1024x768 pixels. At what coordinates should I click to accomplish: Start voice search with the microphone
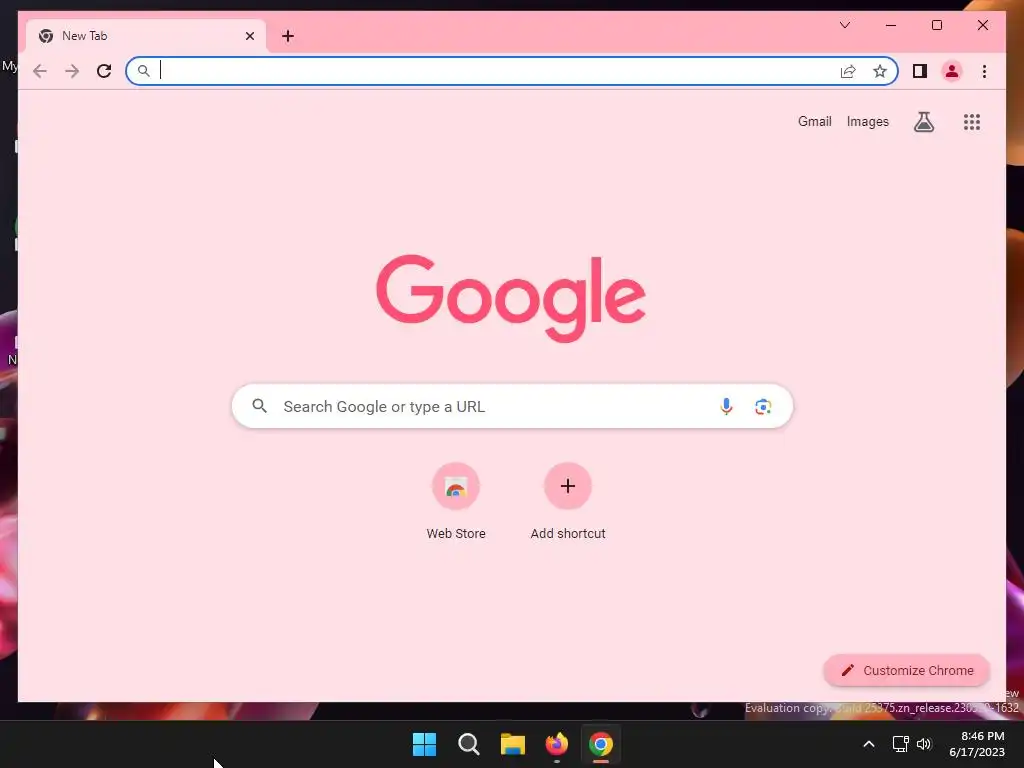click(726, 406)
